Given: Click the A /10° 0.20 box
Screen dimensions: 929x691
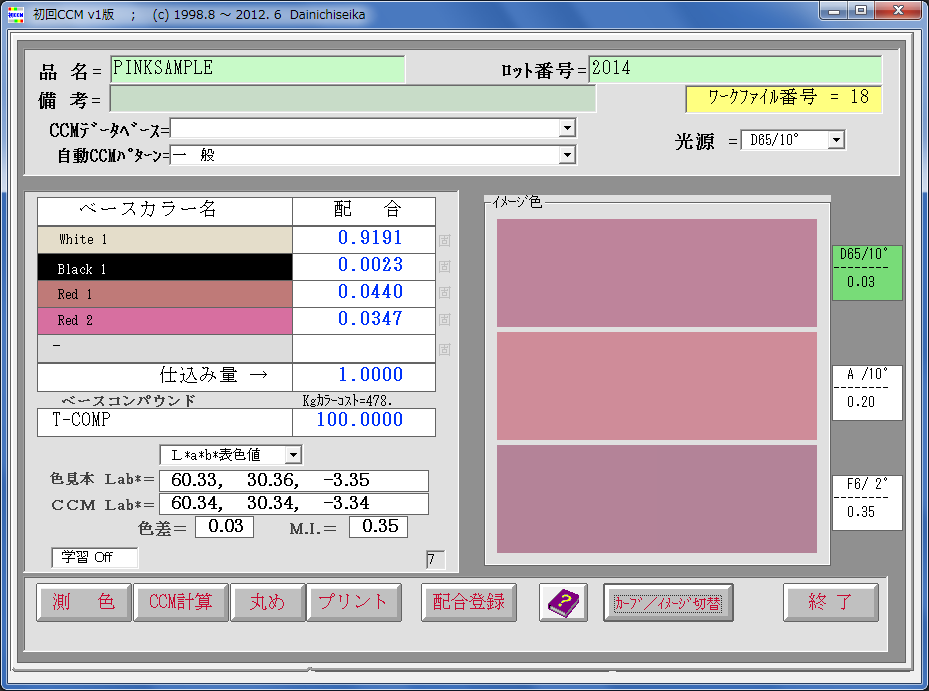Looking at the screenshot, I should (867, 393).
